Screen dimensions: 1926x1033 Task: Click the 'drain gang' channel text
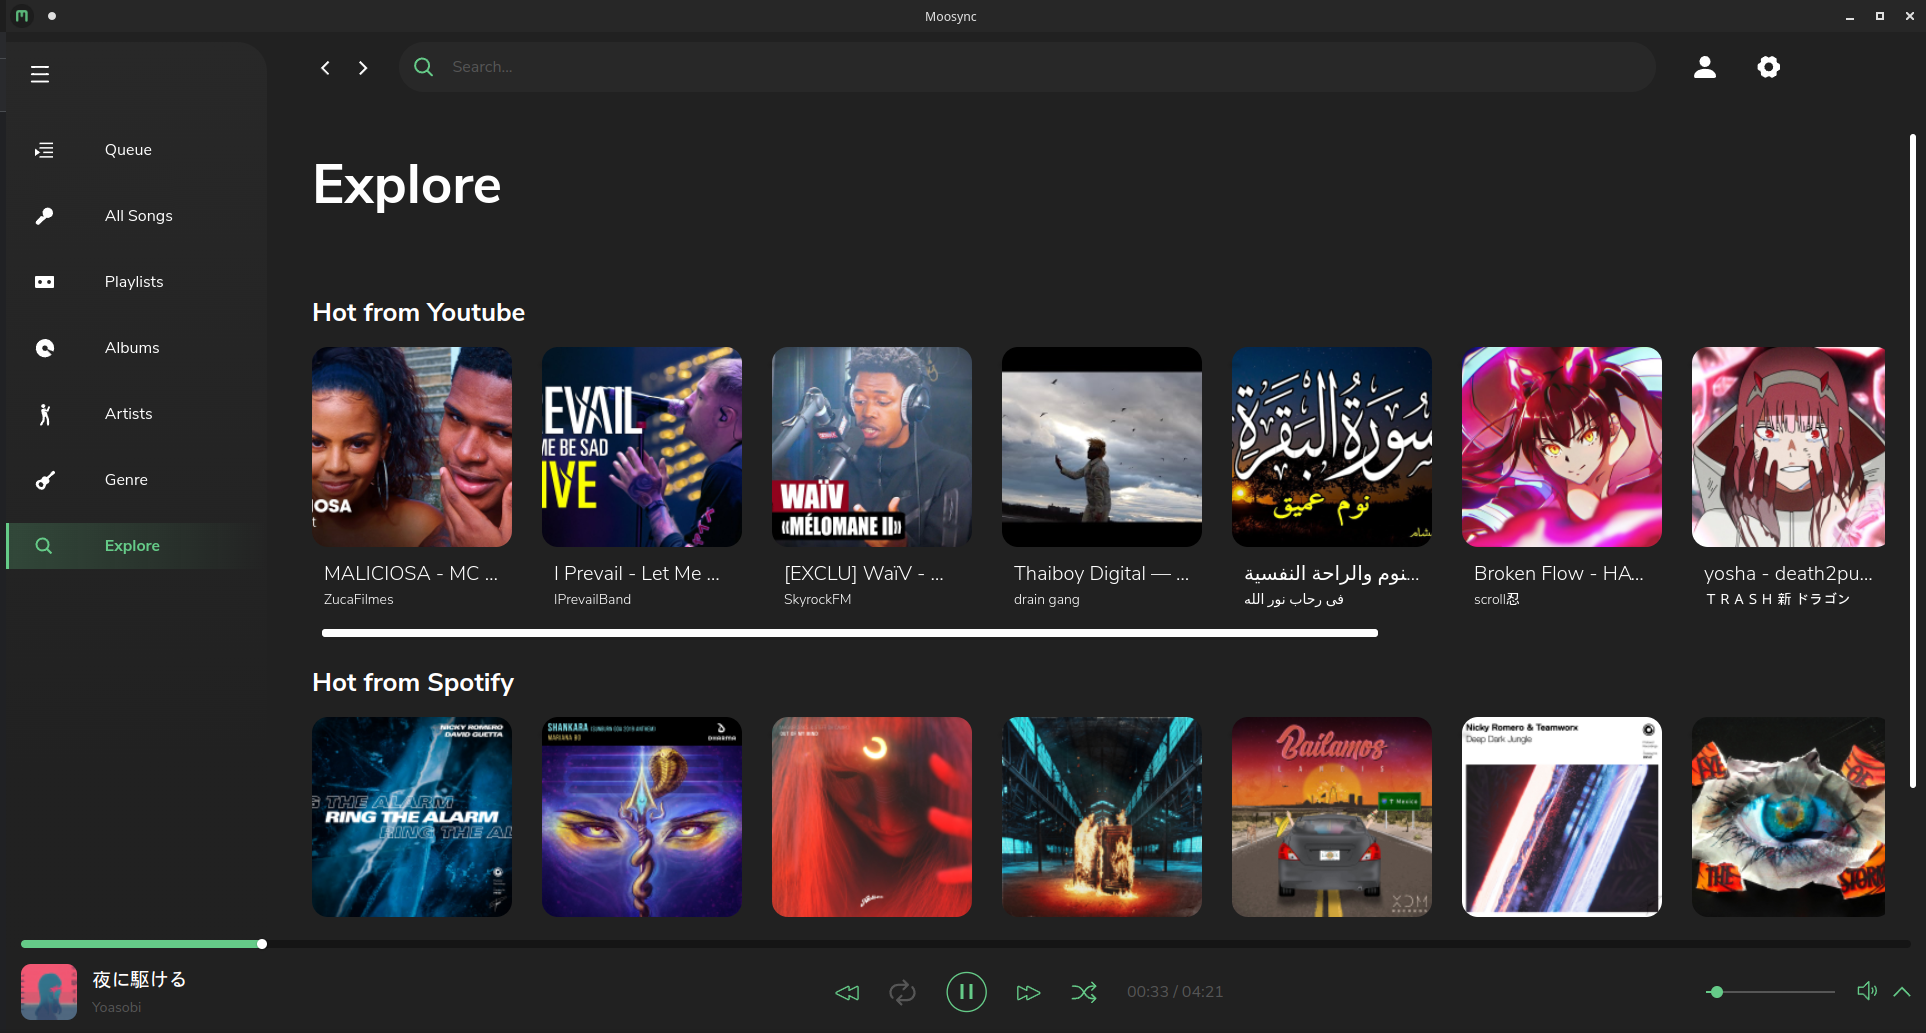click(x=1047, y=600)
